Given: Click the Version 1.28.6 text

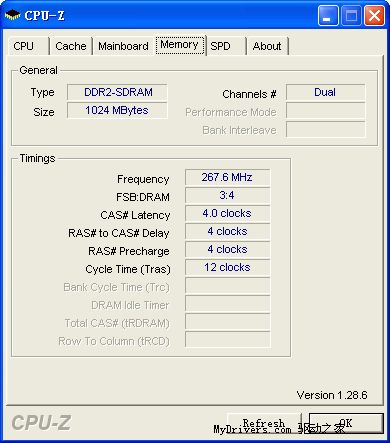Looking at the screenshot, I should [x=332, y=395].
